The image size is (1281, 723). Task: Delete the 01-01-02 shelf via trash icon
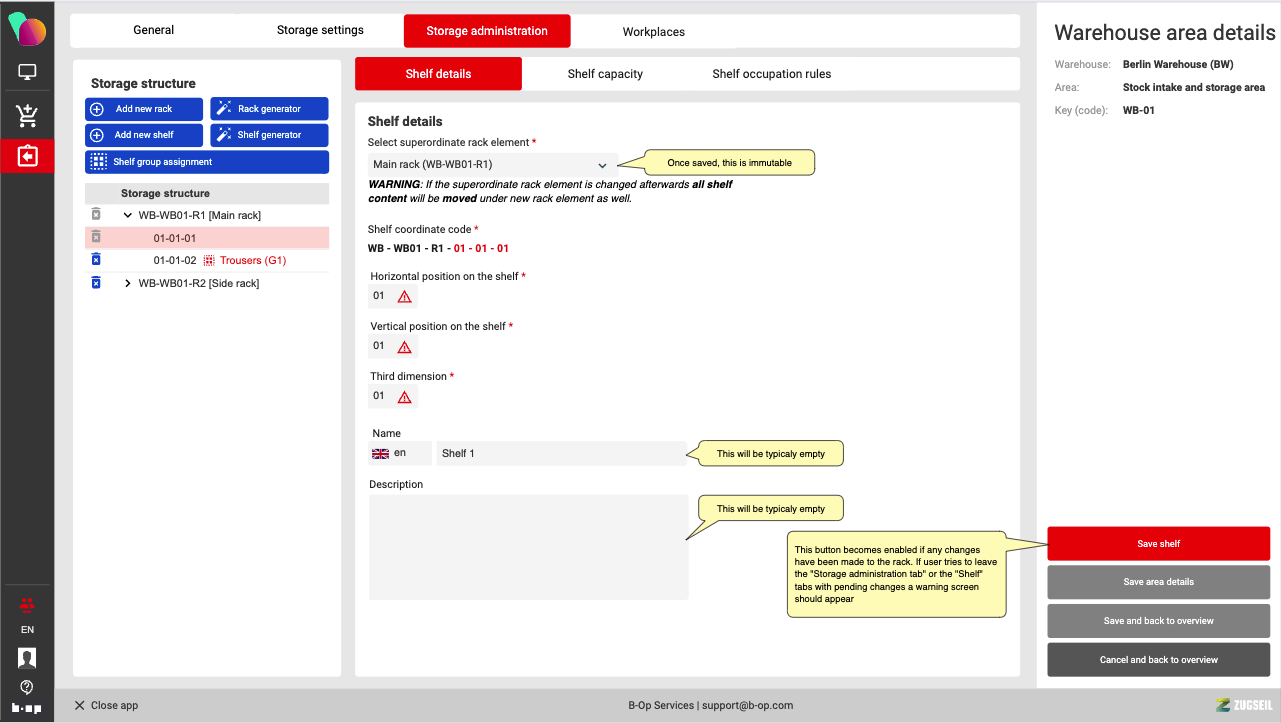tap(96, 260)
